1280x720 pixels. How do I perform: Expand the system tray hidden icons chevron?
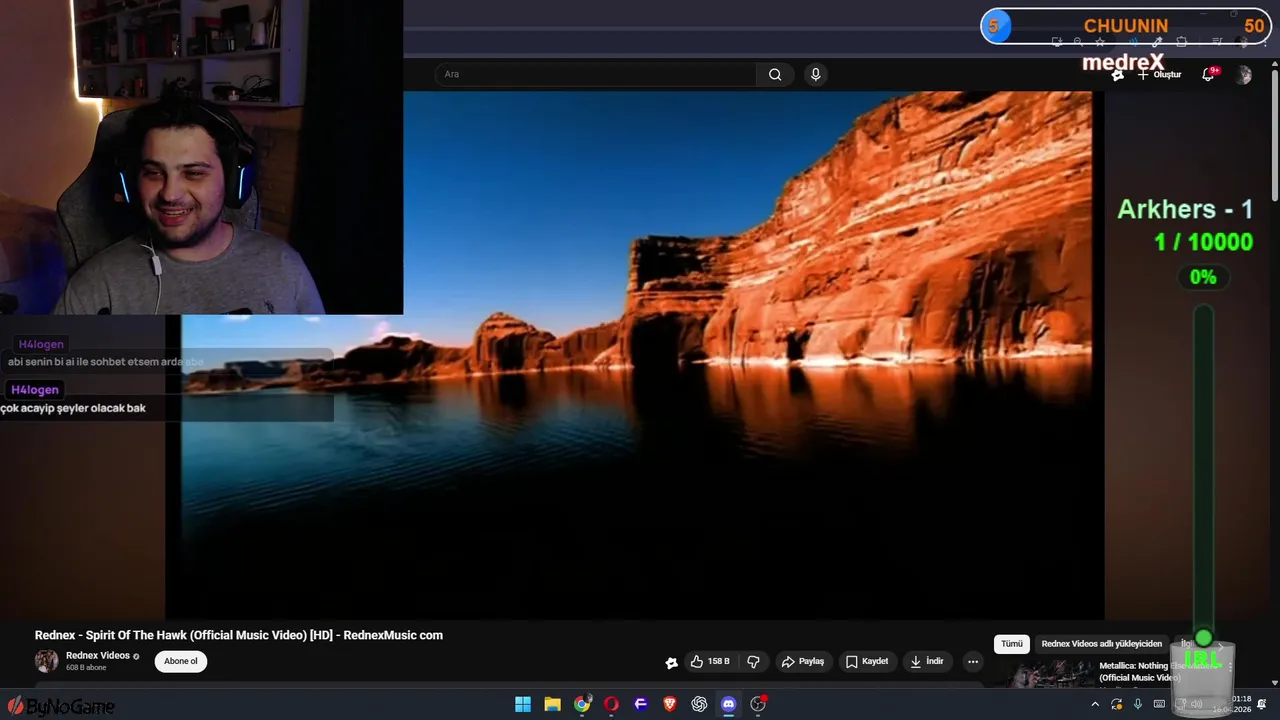1095,704
